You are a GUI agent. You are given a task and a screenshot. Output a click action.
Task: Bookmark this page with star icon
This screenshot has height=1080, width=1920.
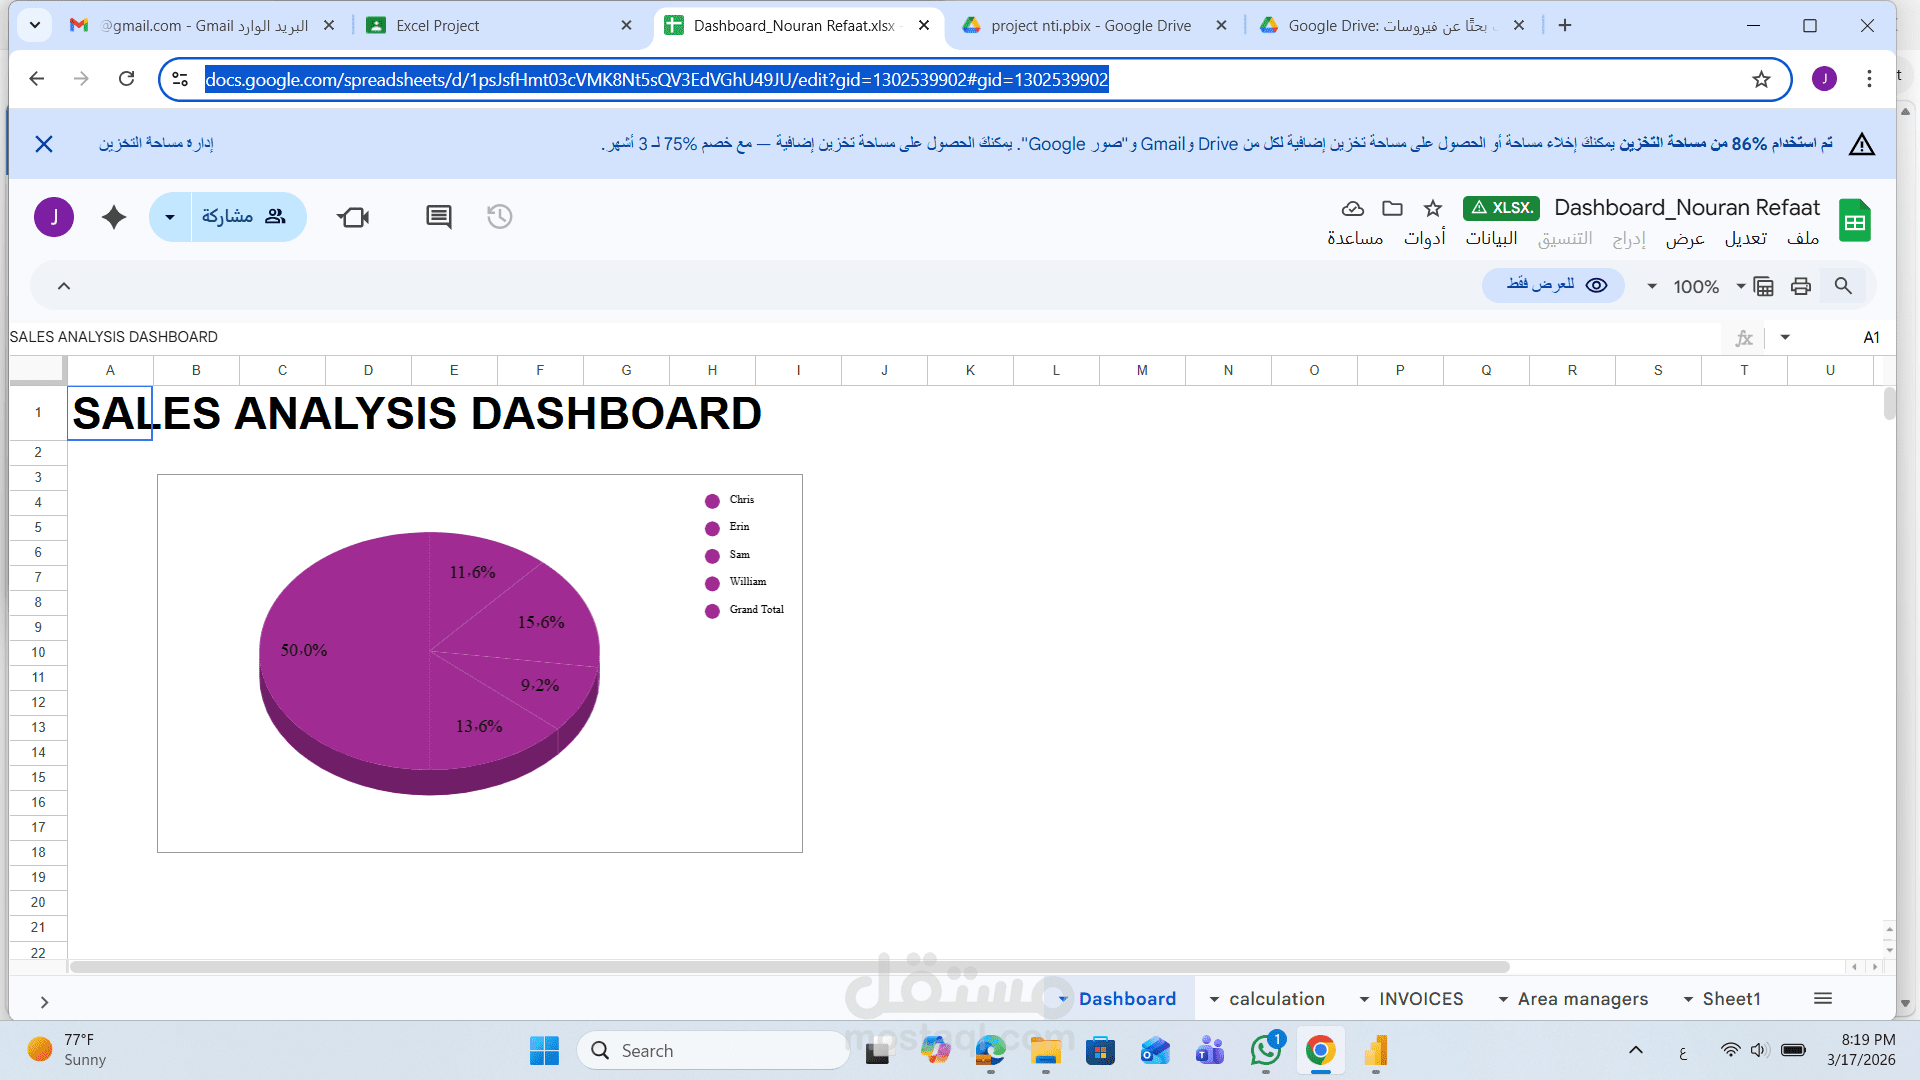click(1761, 80)
